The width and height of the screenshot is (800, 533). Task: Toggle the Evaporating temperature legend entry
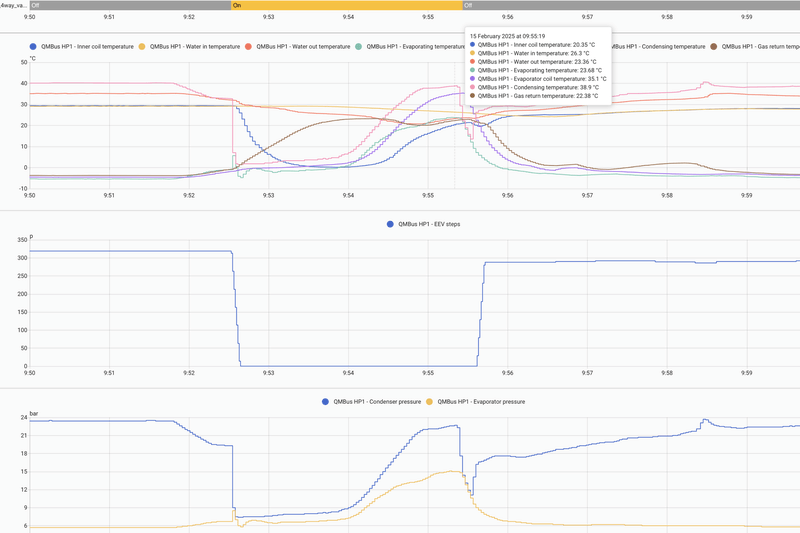pyautogui.click(x=410, y=46)
